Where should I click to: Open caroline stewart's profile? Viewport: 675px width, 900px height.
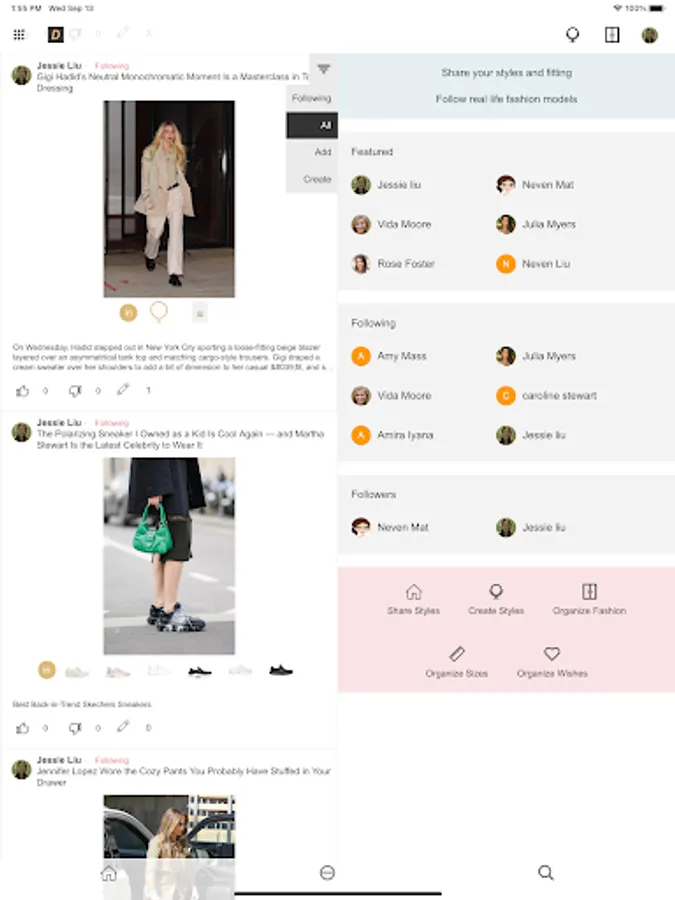(x=546, y=395)
